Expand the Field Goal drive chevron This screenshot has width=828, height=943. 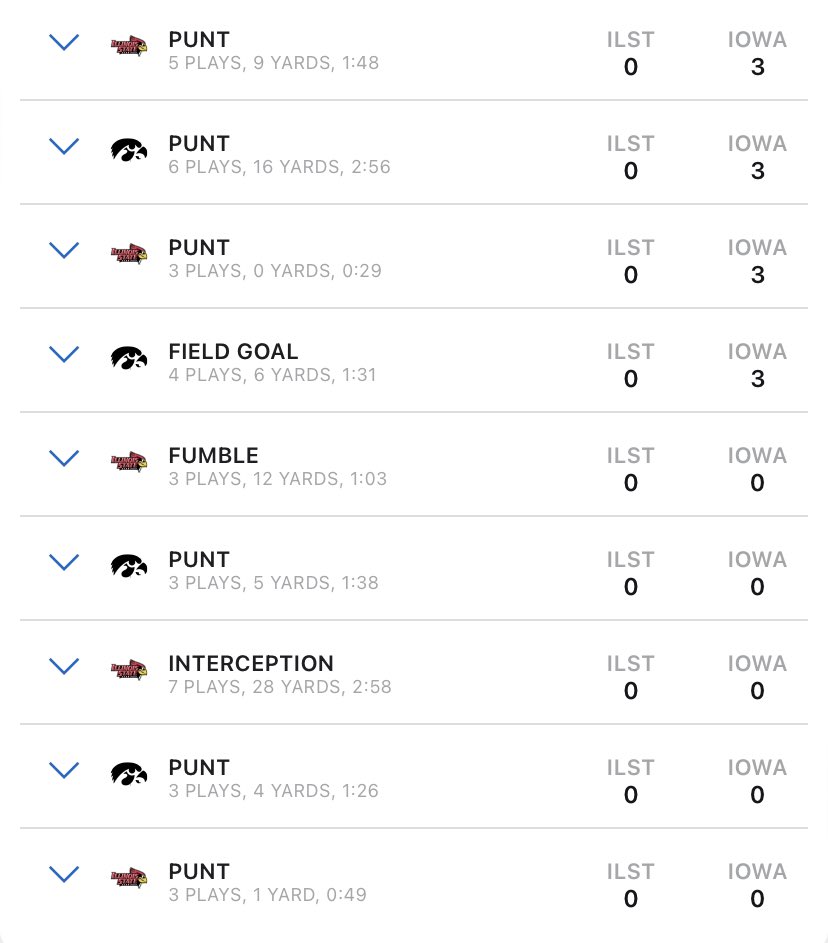click(64, 354)
